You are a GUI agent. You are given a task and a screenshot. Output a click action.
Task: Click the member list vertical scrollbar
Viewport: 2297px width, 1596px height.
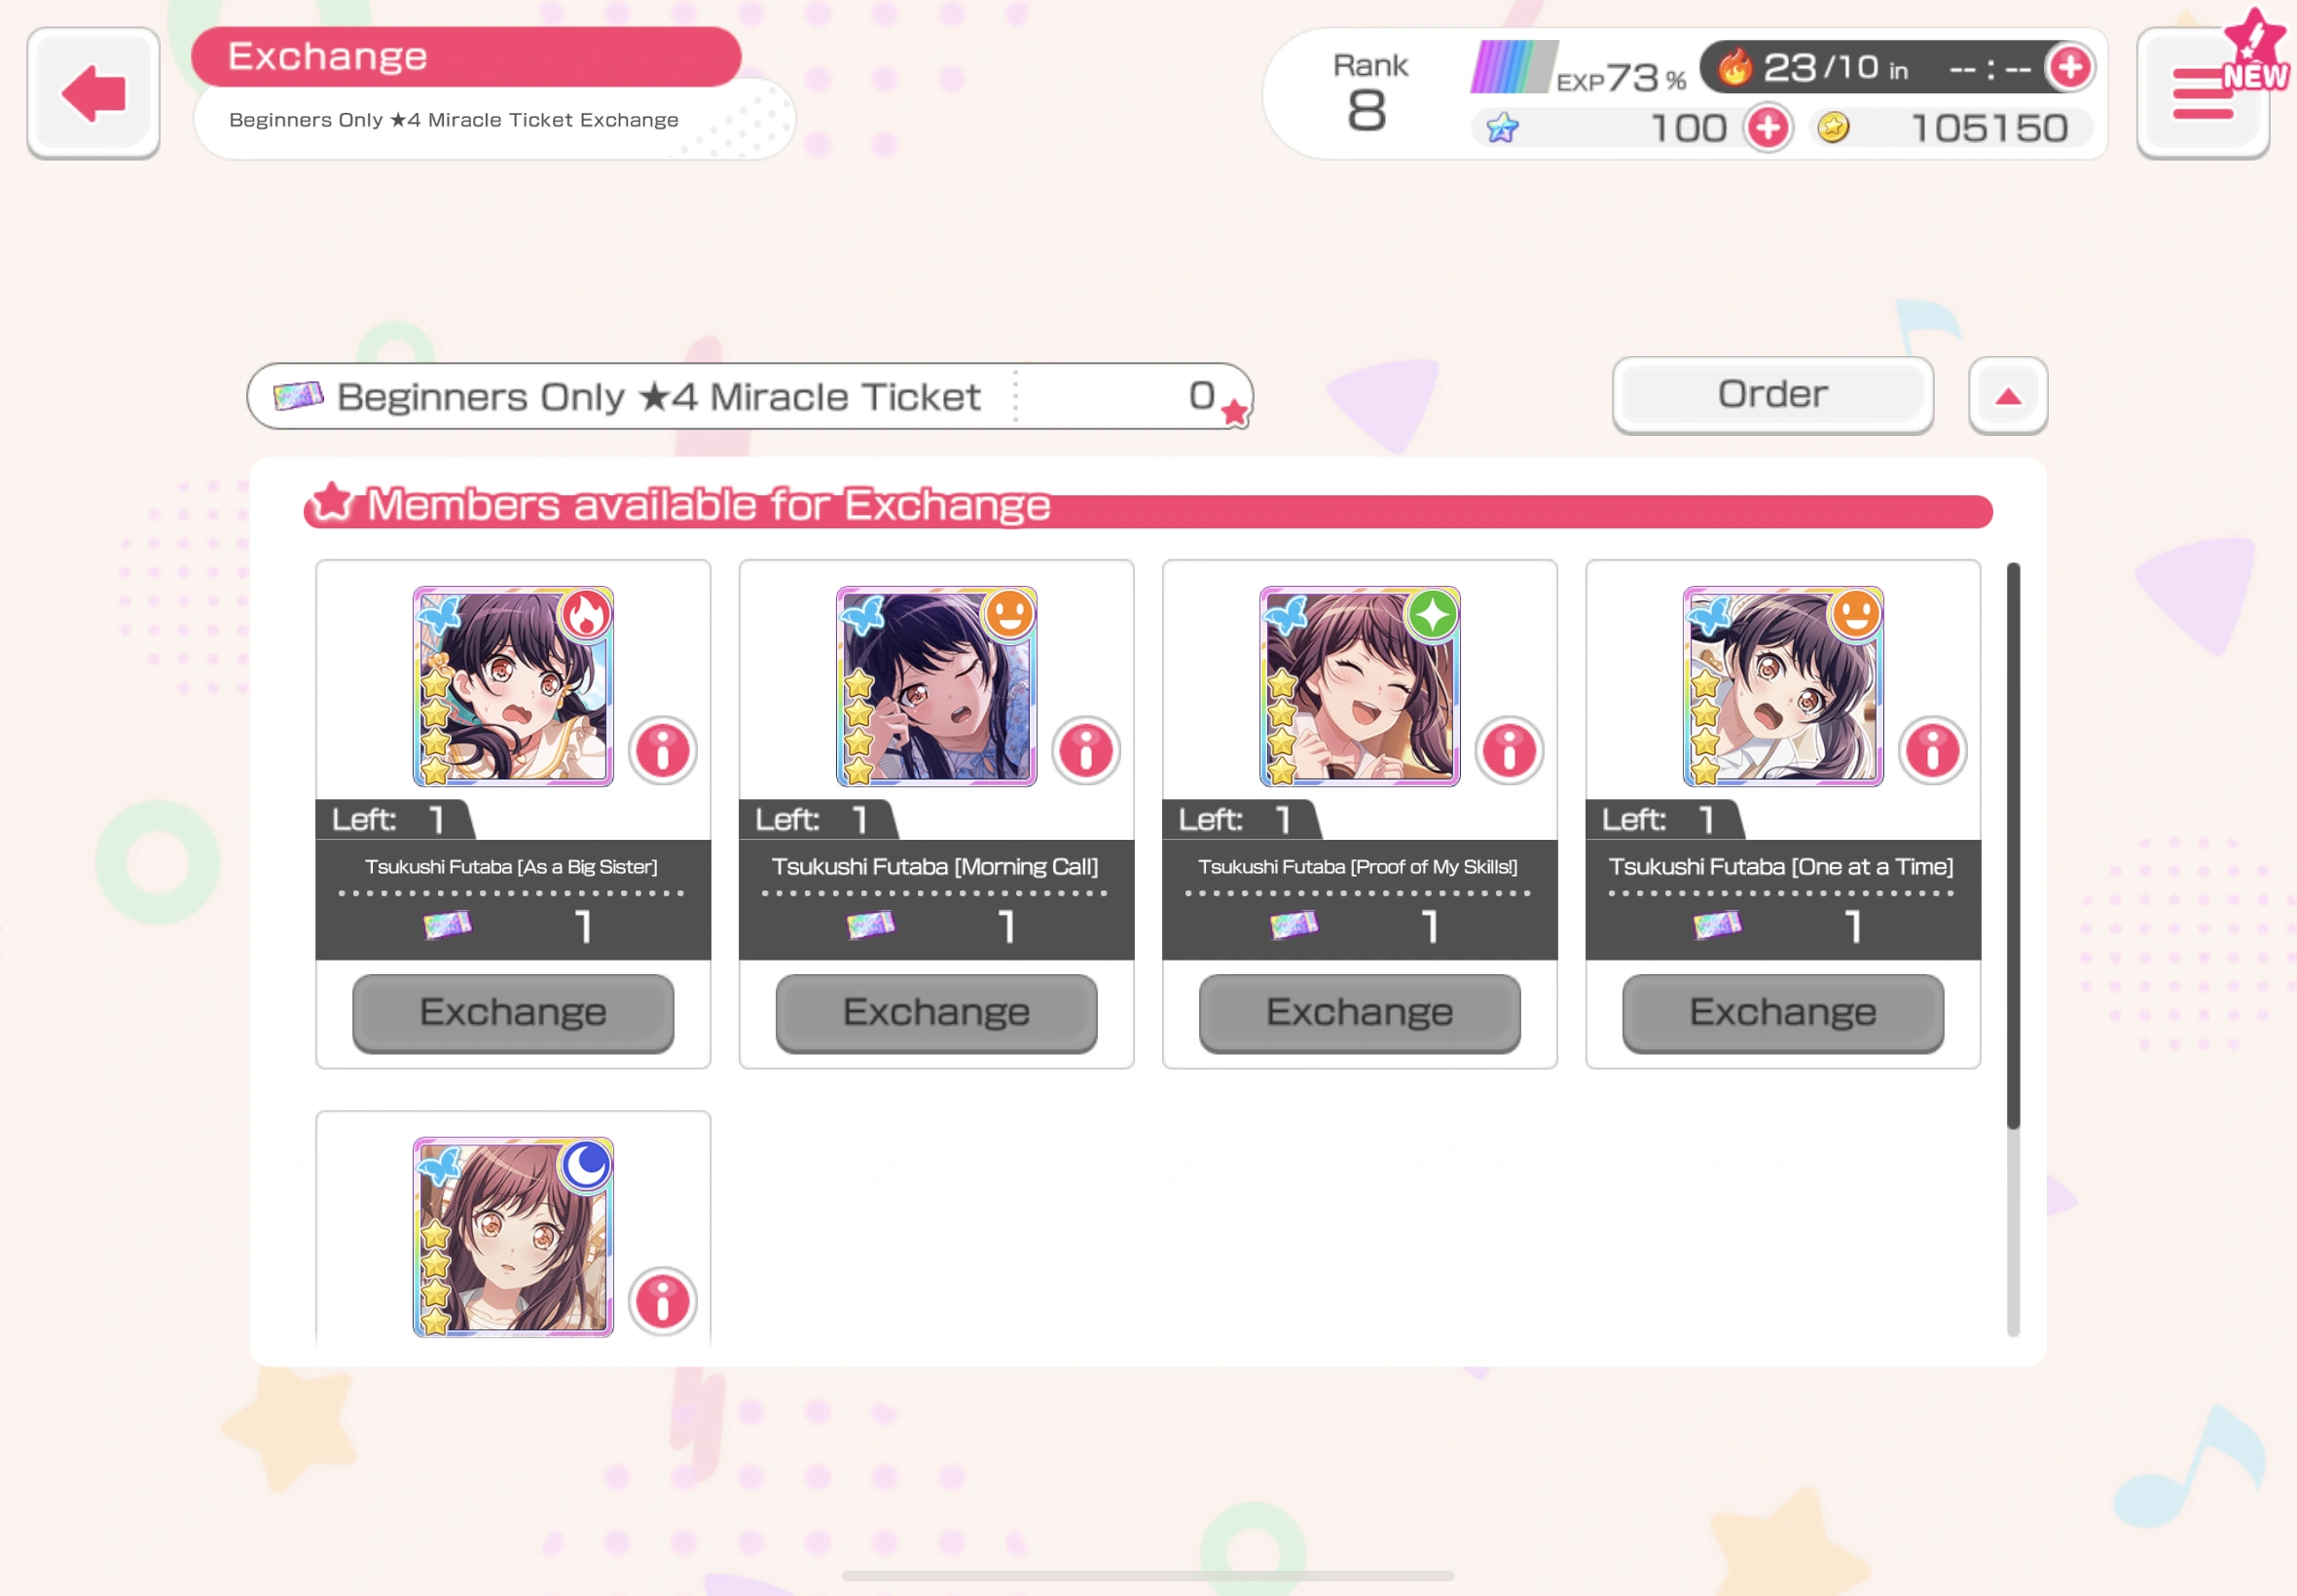pyautogui.click(x=2013, y=949)
